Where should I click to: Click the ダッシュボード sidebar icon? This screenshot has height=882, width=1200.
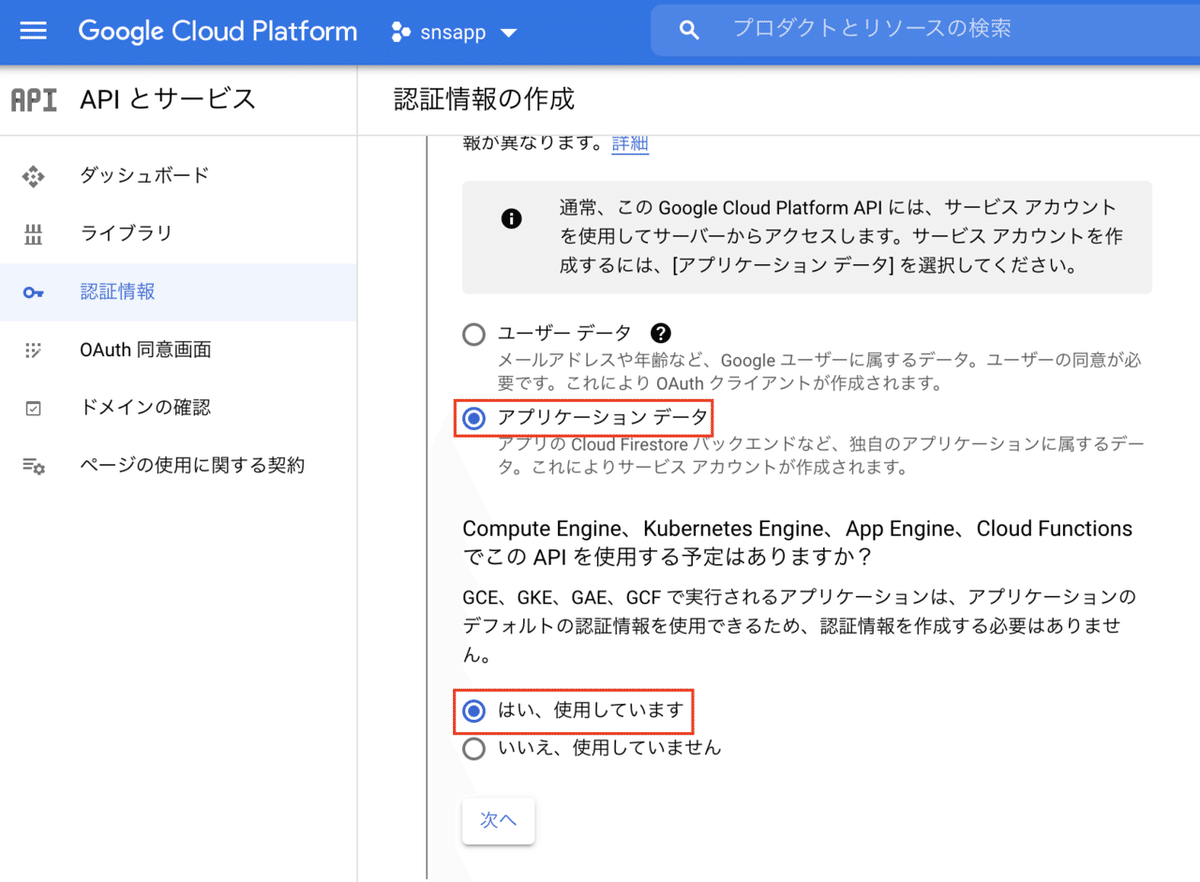click(33, 176)
